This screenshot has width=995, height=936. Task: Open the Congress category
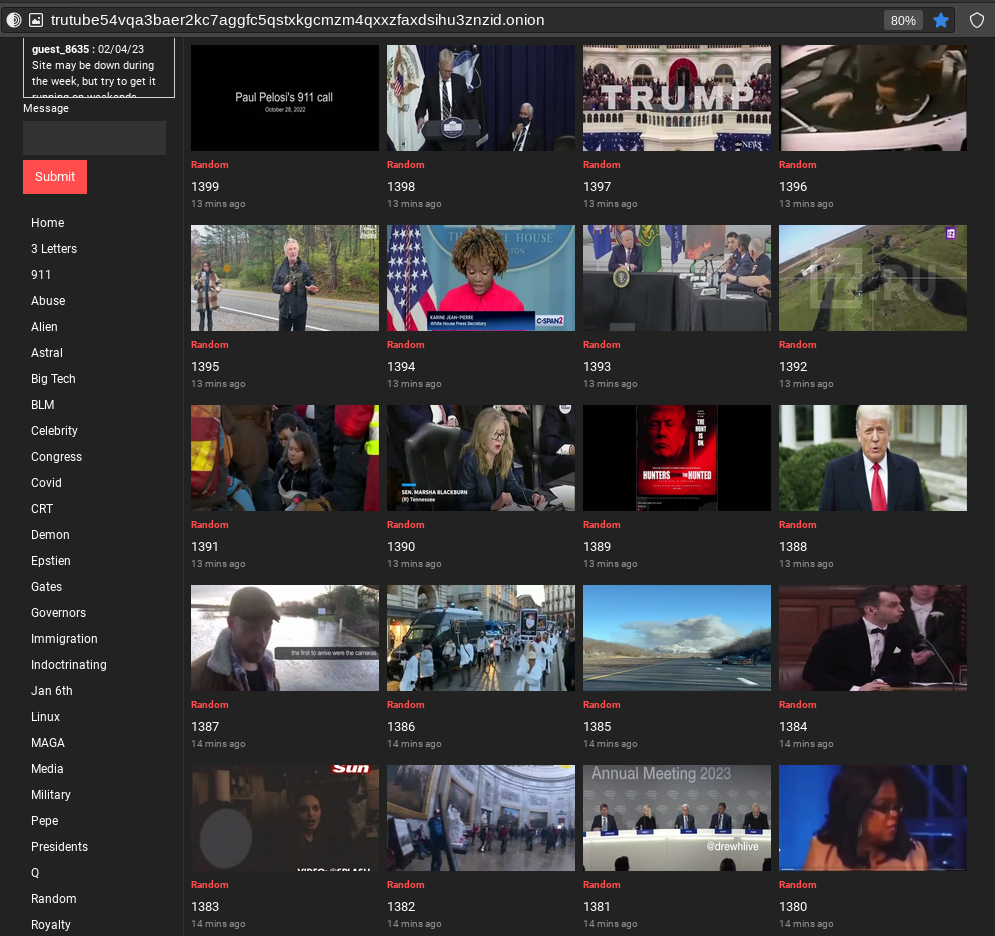[x=56, y=457]
